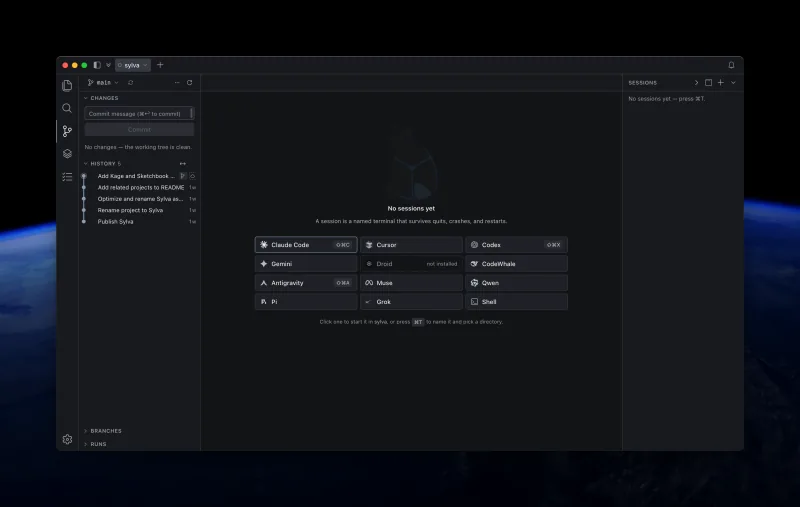This screenshot has width=800, height=507.
Task: Start an Antigravity session
Action: tap(306, 283)
